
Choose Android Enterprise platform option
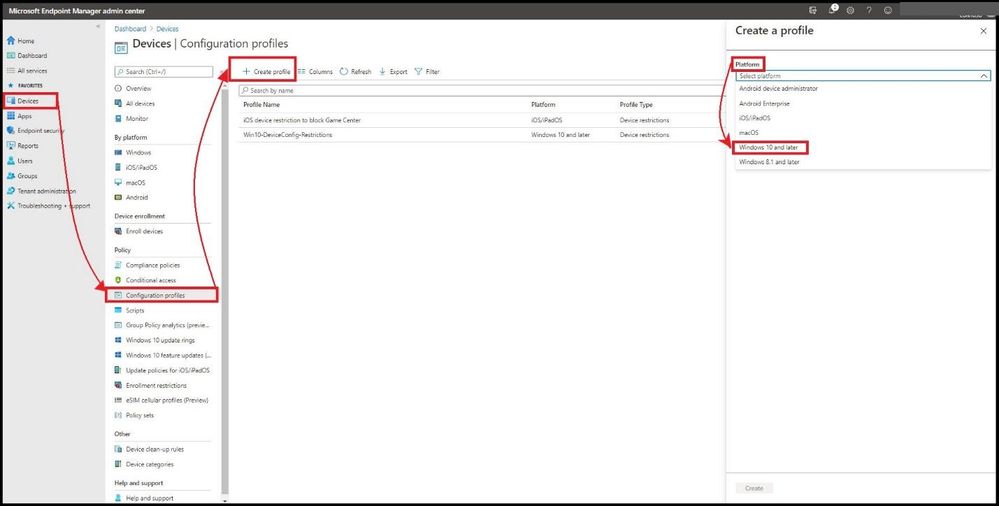click(x=764, y=103)
